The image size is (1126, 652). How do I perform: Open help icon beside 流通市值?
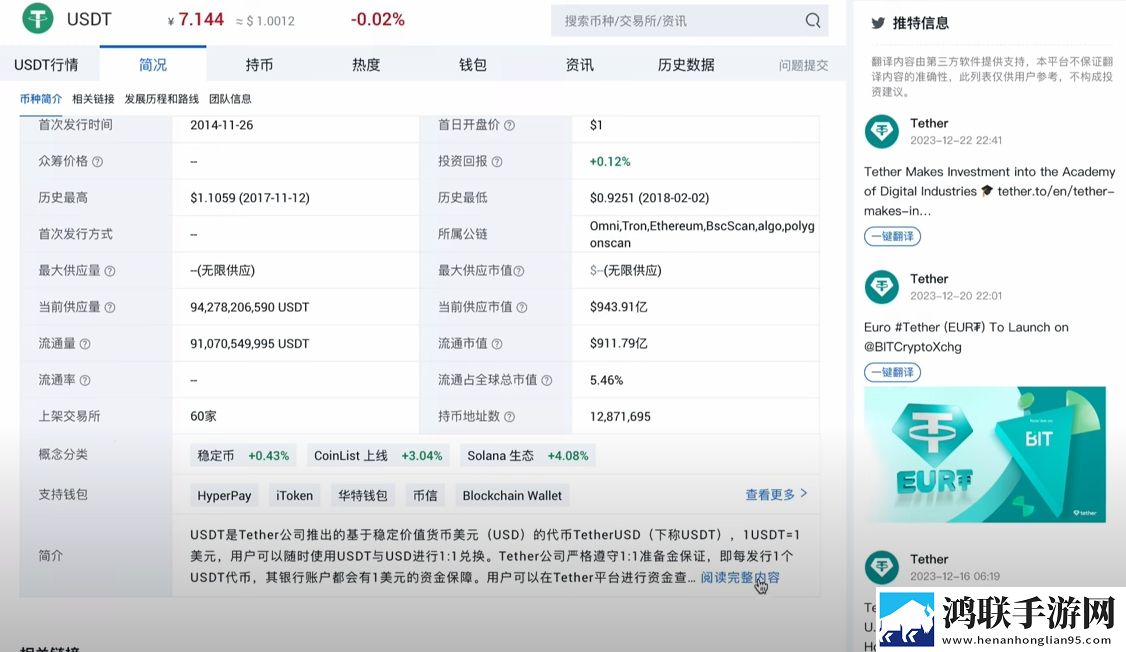pyautogui.click(x=497, y=344)
